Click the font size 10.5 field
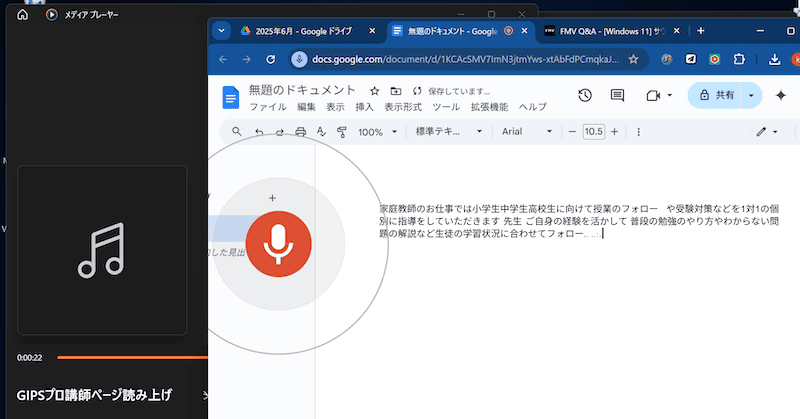This screenshot has width=800, height=419. (593, 132)
